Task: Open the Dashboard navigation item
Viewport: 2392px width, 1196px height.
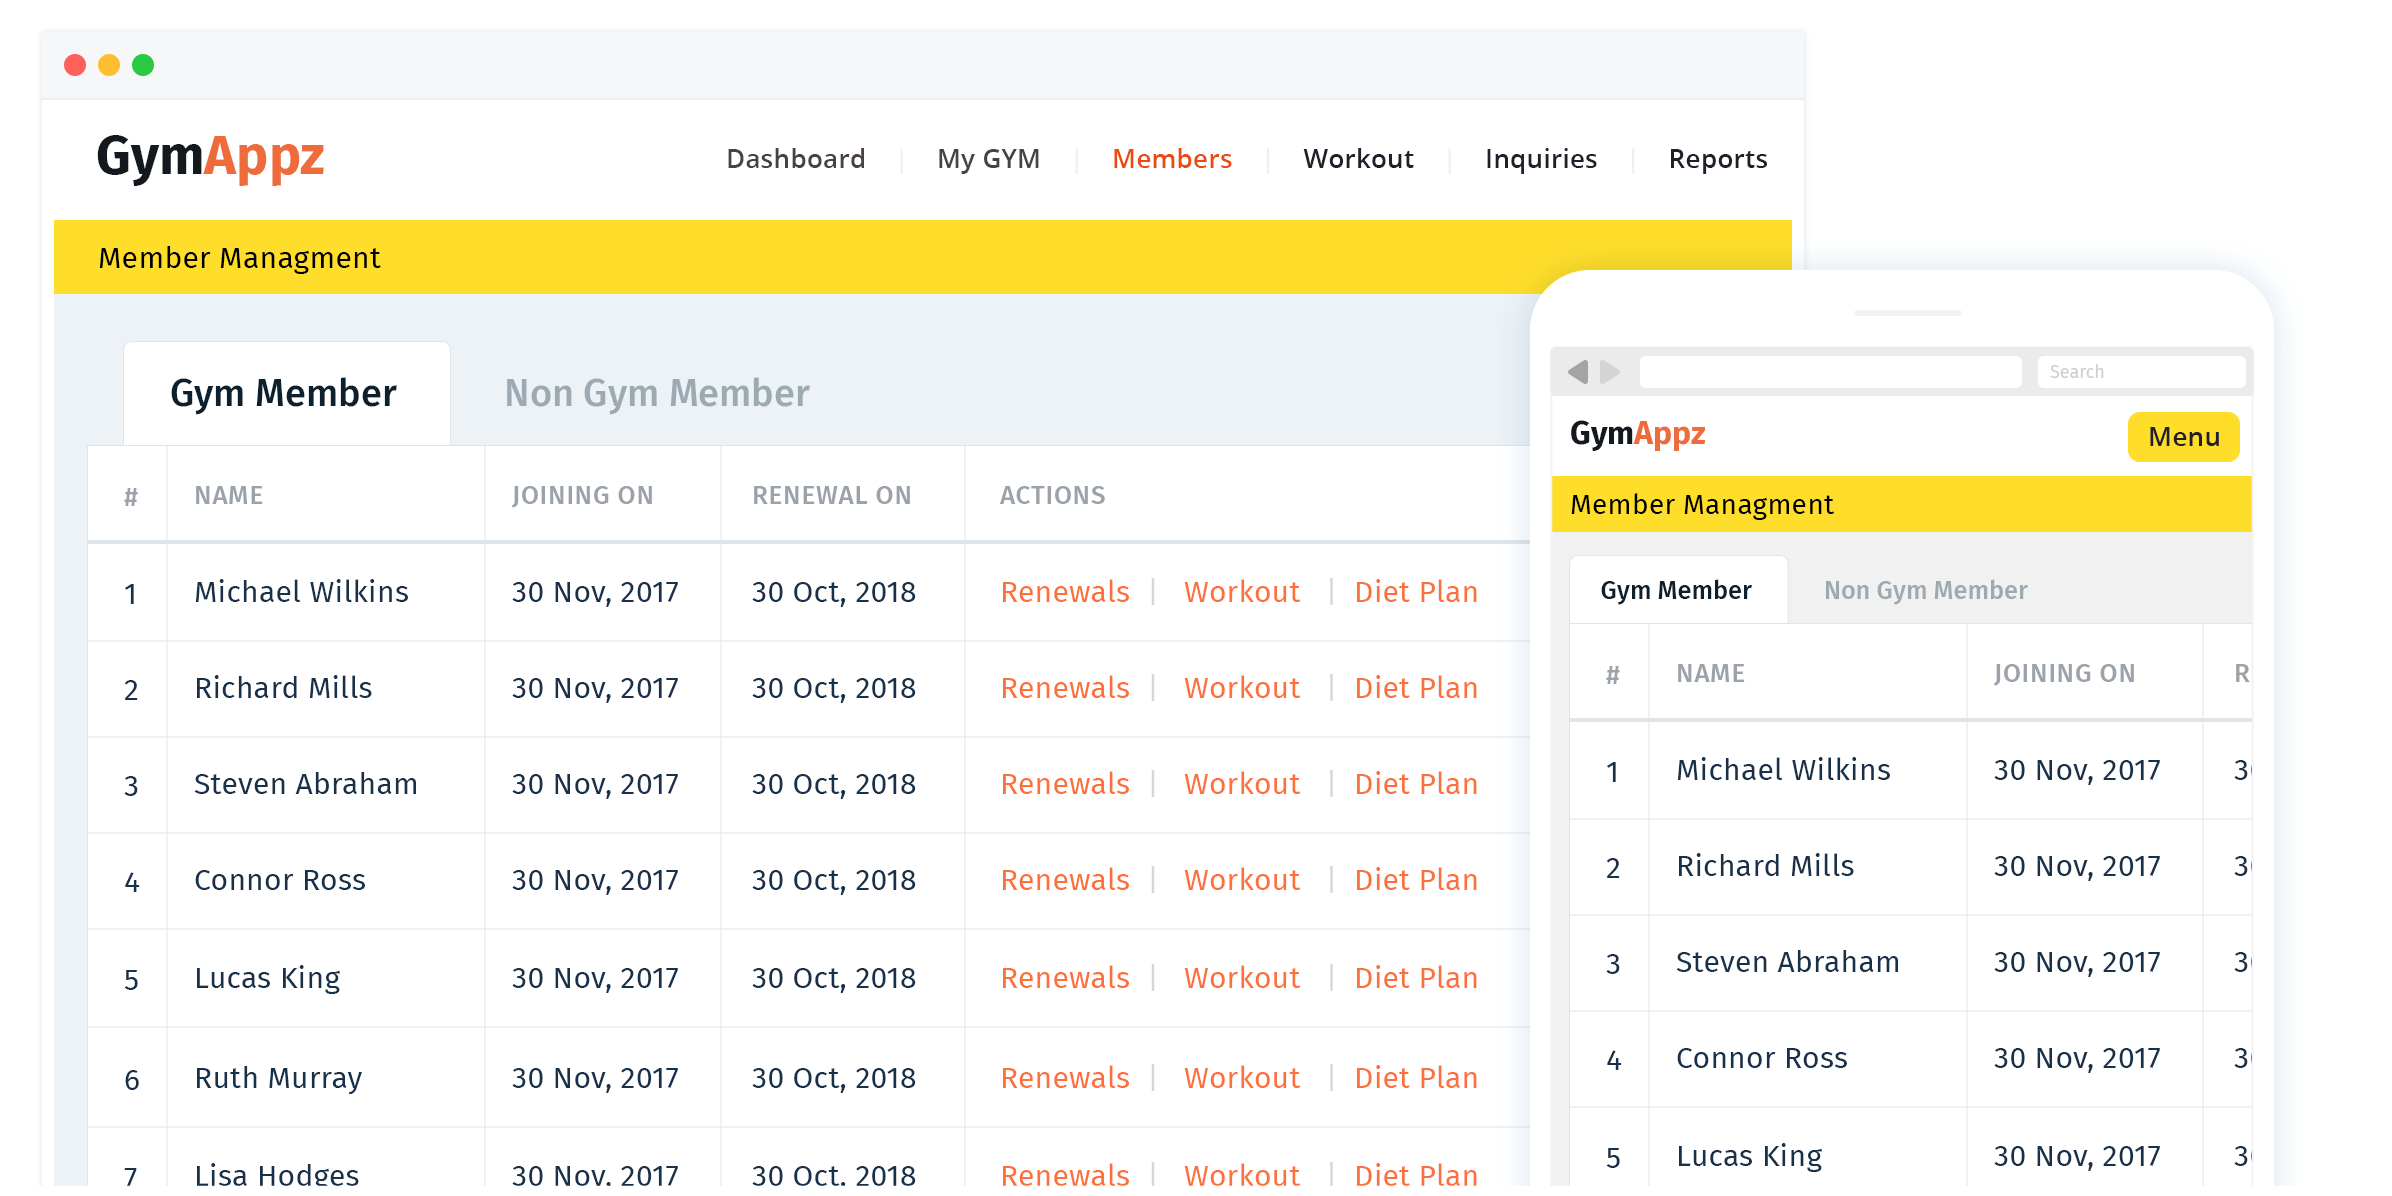Action: click(795, 159)
